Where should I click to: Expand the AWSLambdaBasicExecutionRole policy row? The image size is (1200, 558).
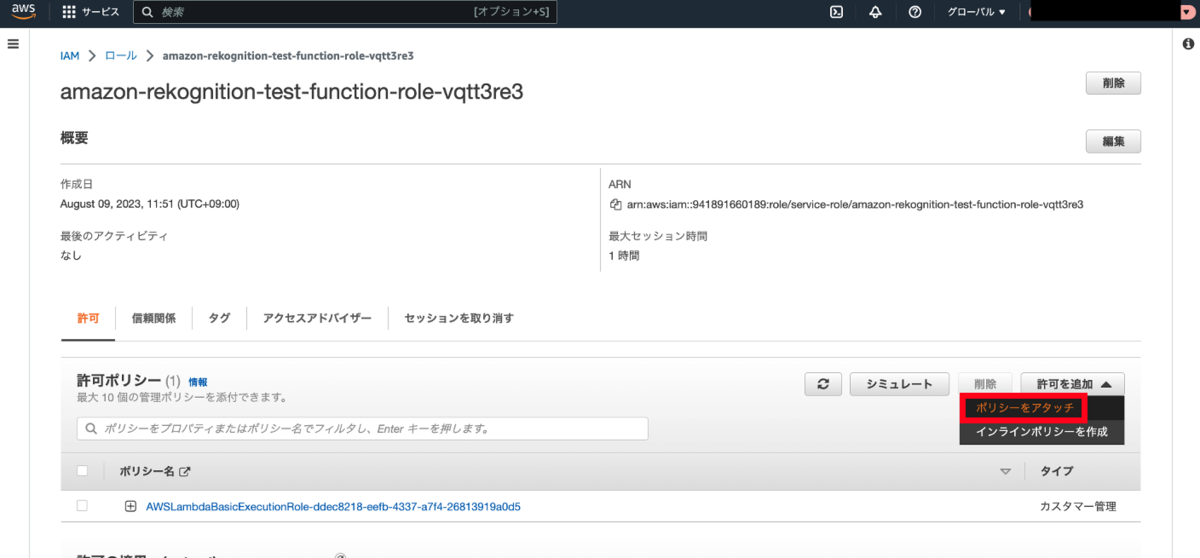point(130,506)
